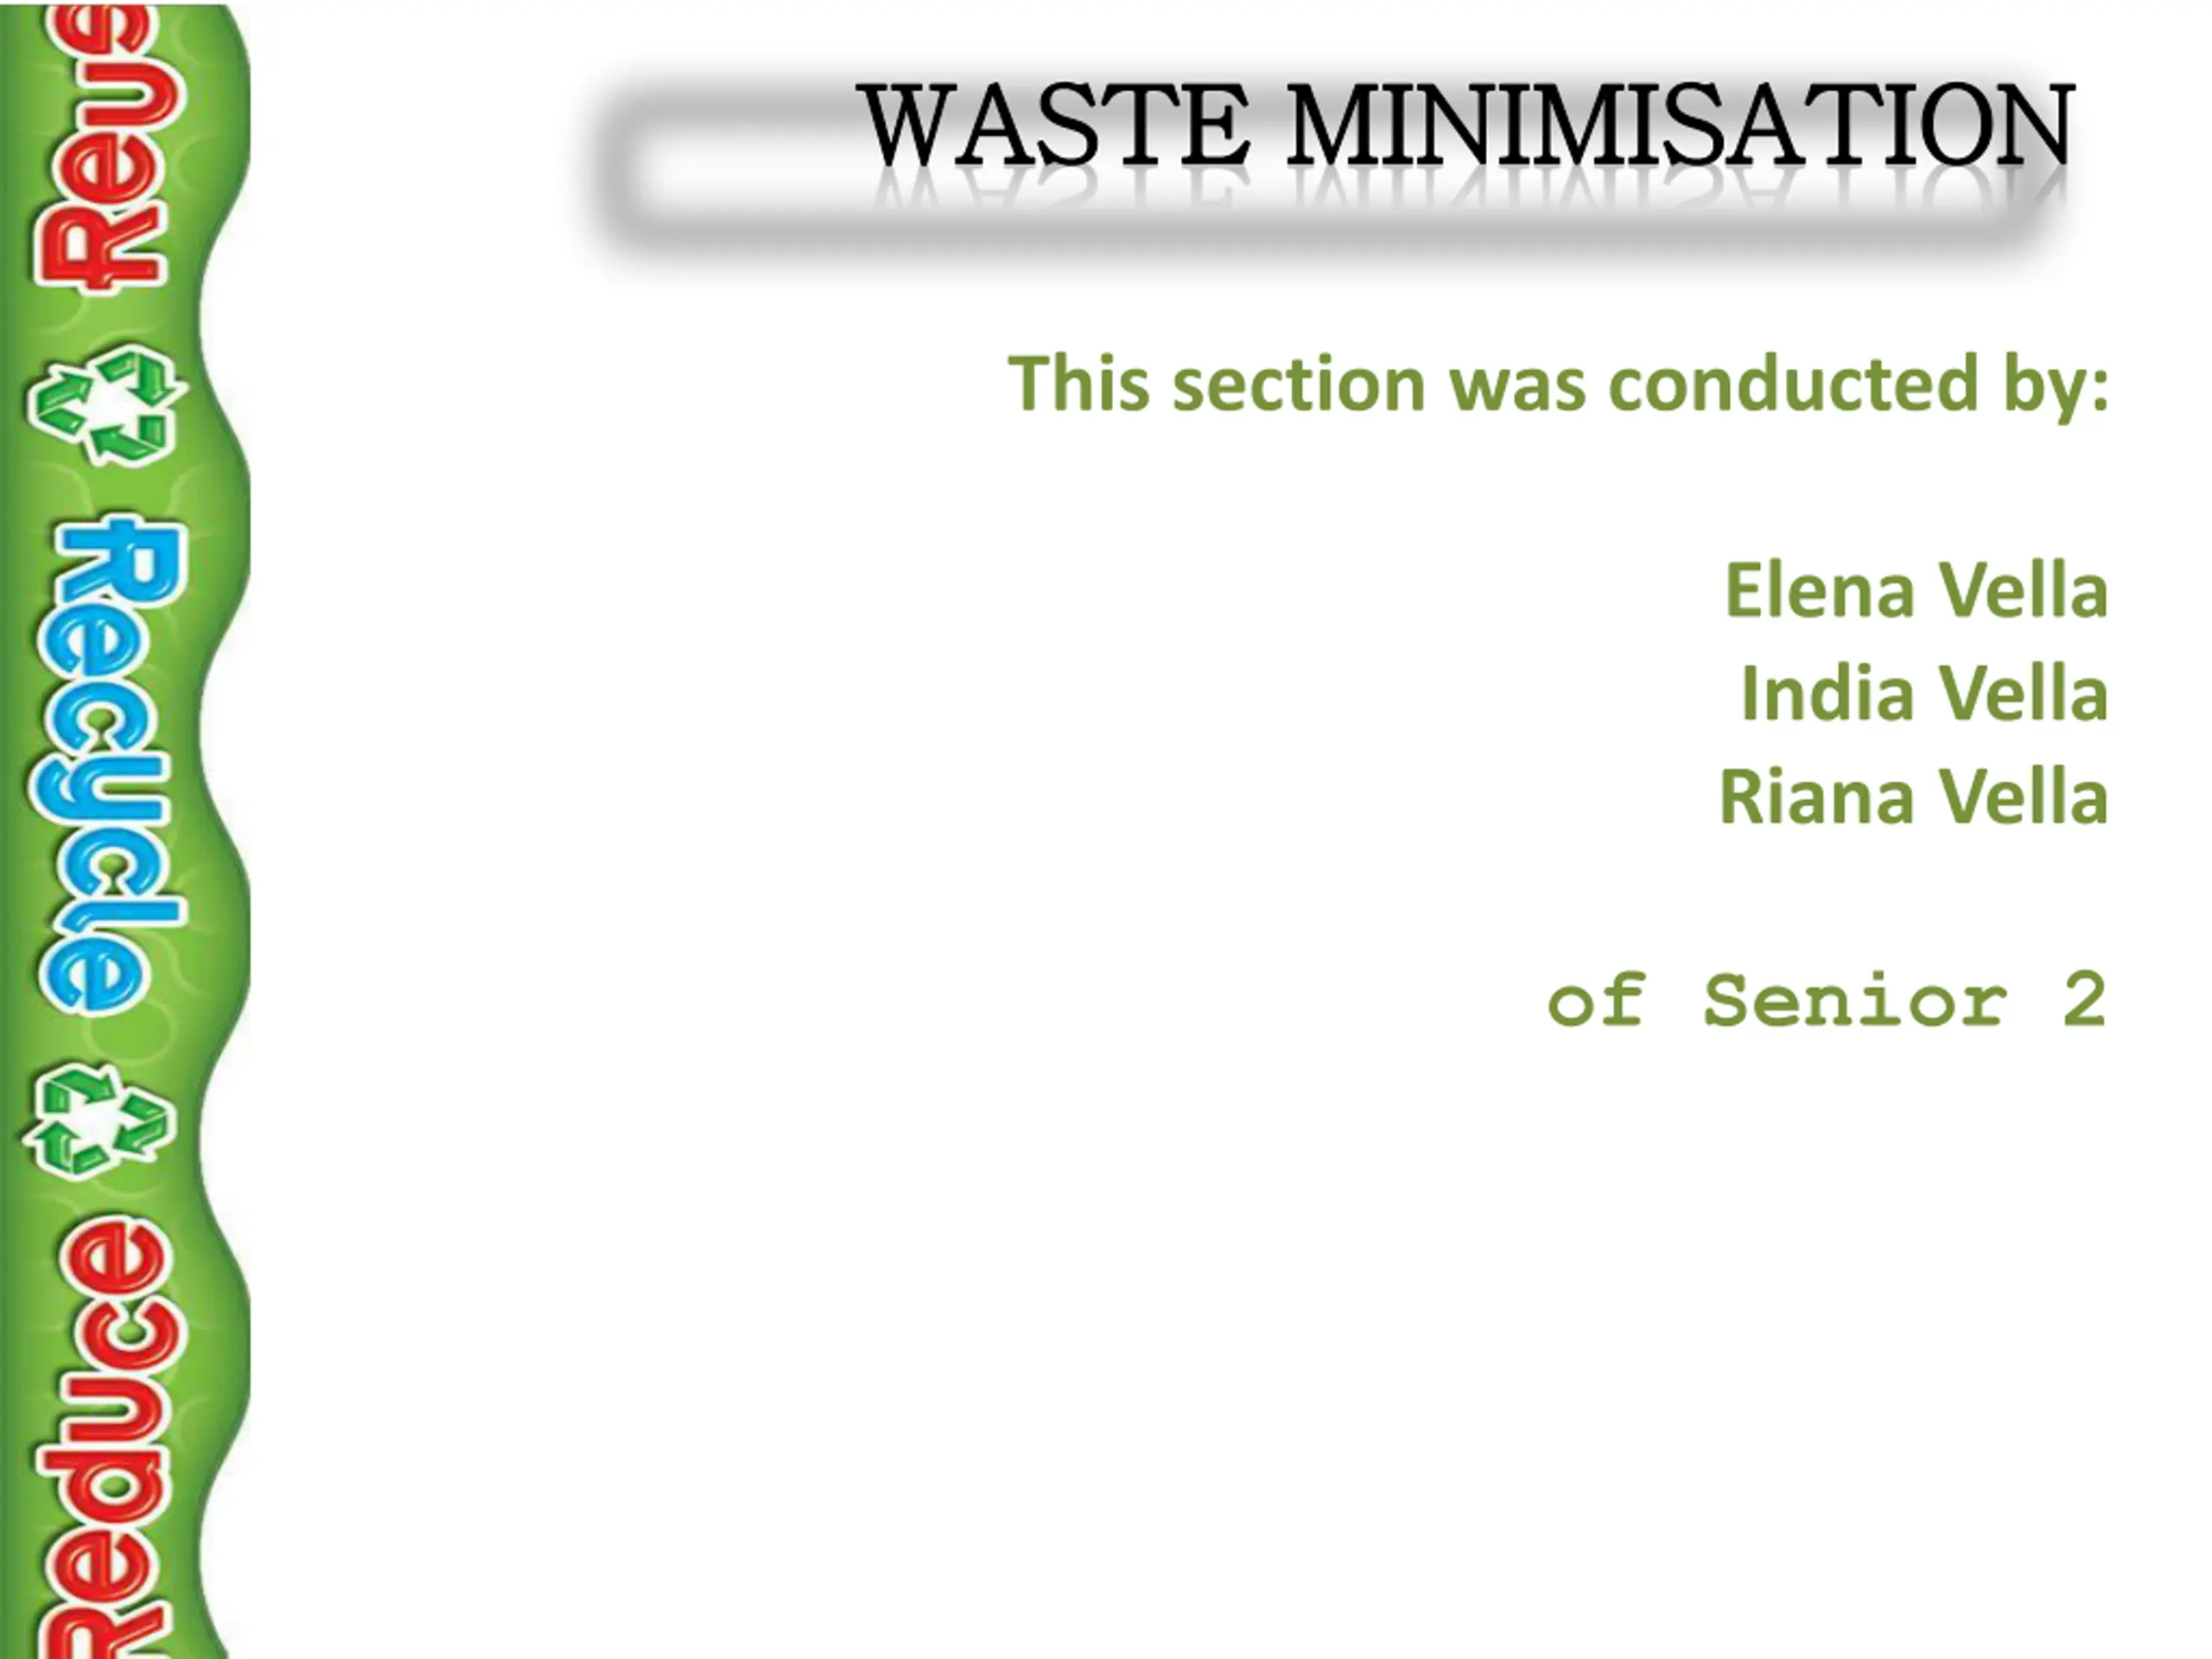Viewport: 2212px width, 1659px height.
Task: Click the word 'This' in the subtitle
Action: point(1078,383)
